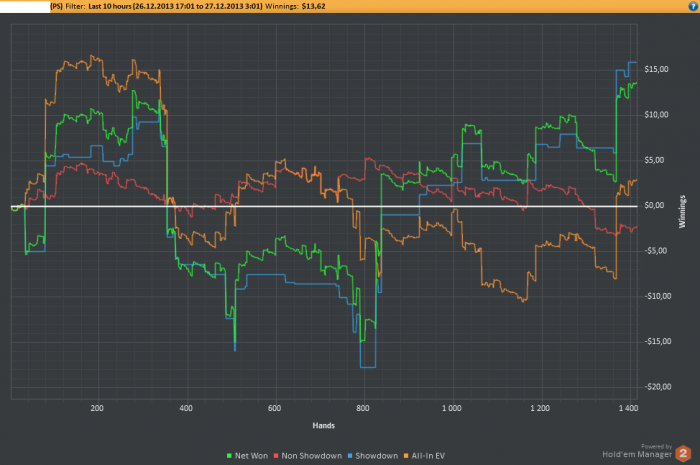
Task: Click the $0,00 y-axis label
Action: click(x=654, y=205)
